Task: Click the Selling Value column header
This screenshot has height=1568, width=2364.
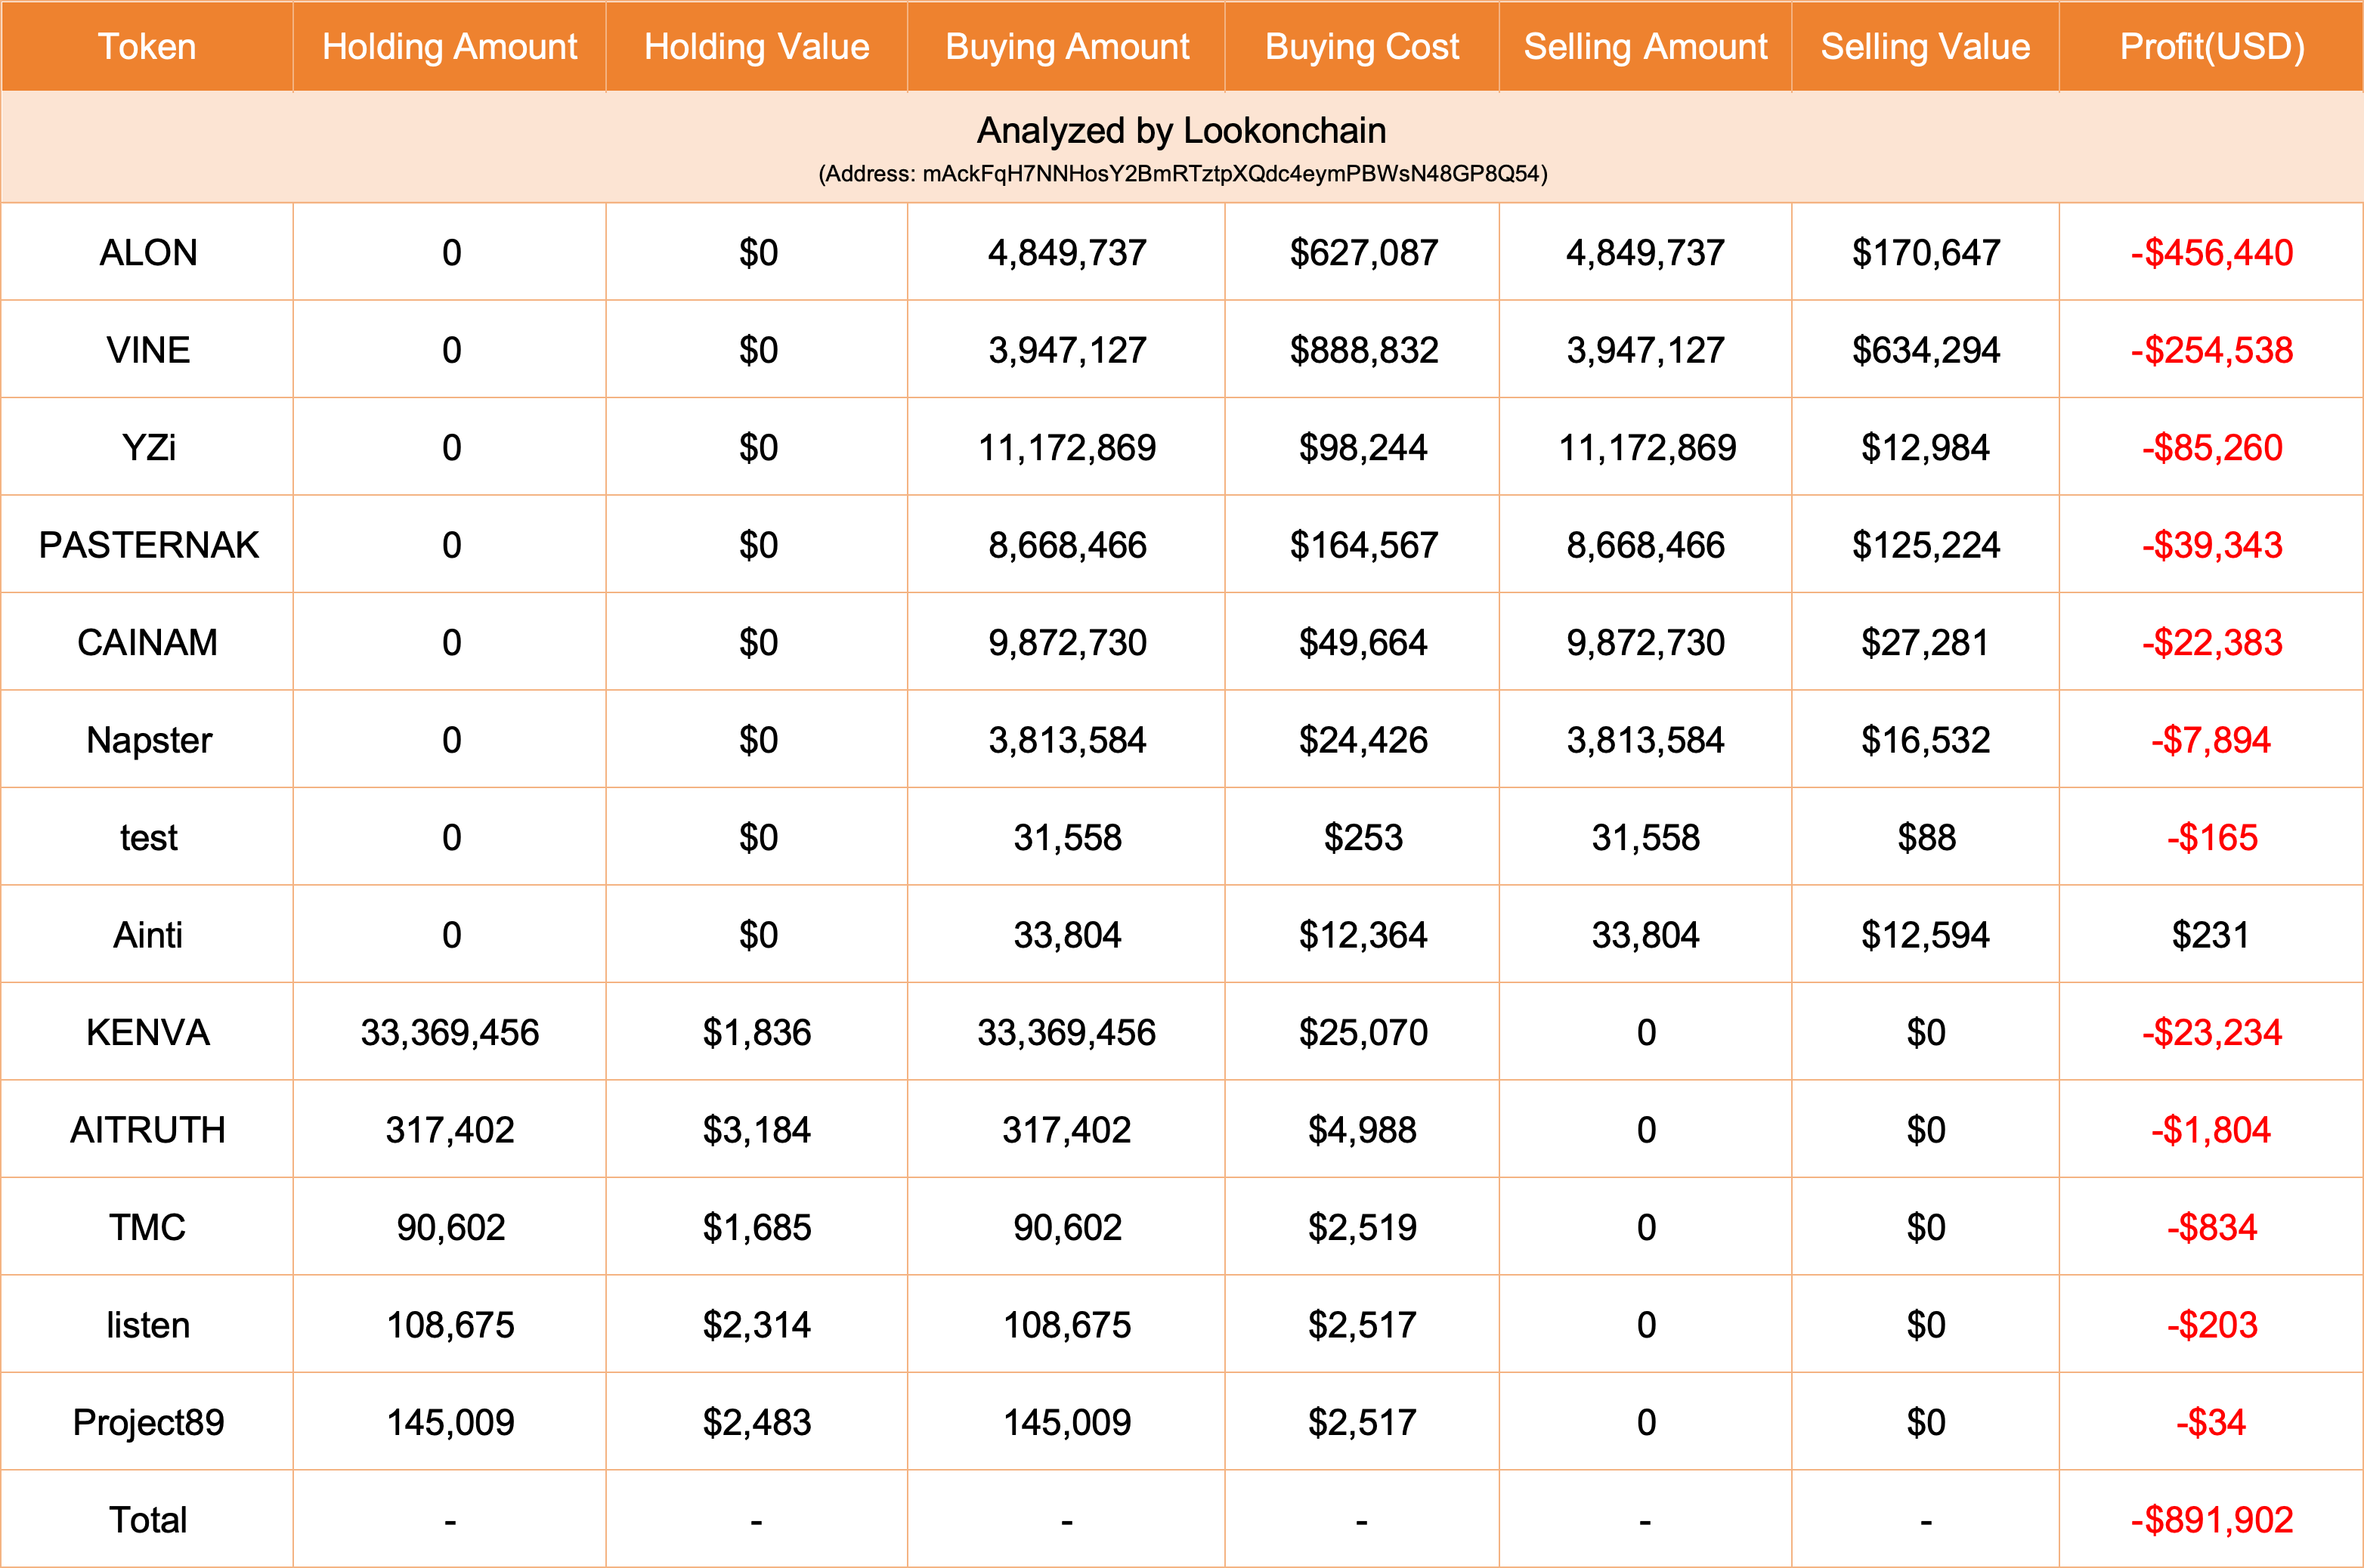Action: coord(1925,47)
